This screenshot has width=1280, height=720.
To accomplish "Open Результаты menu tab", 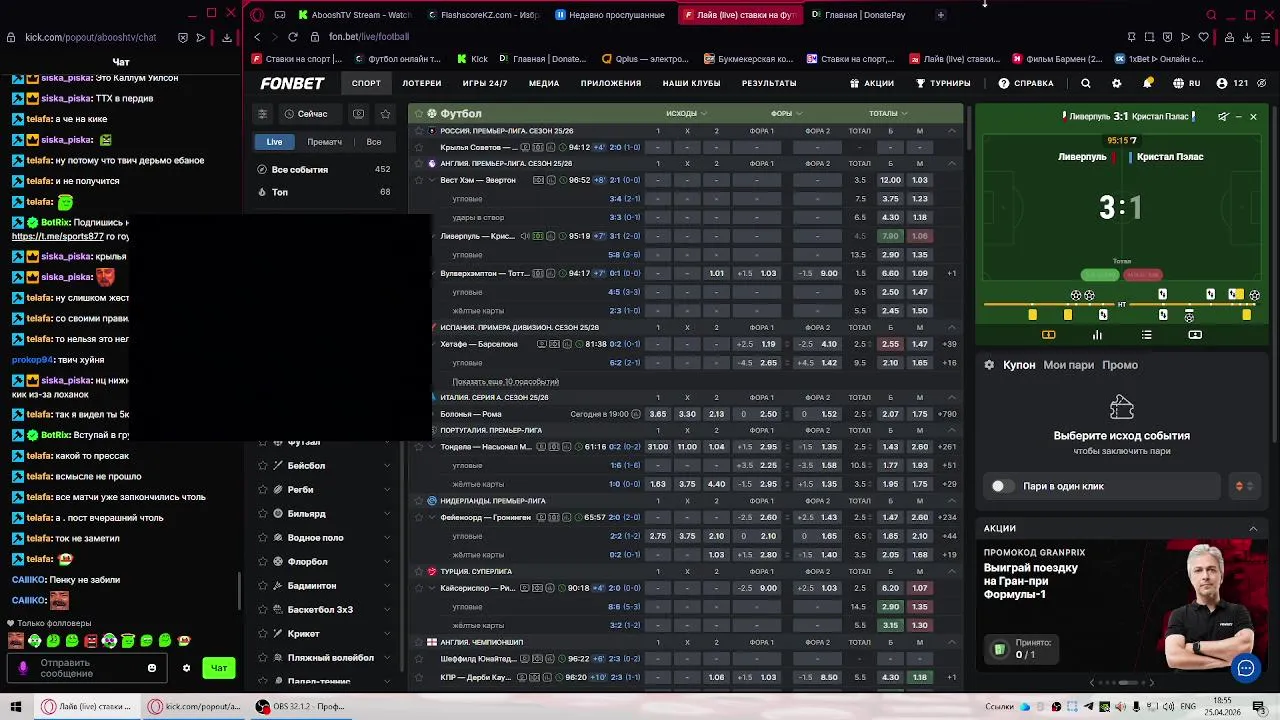I will 769,84.
